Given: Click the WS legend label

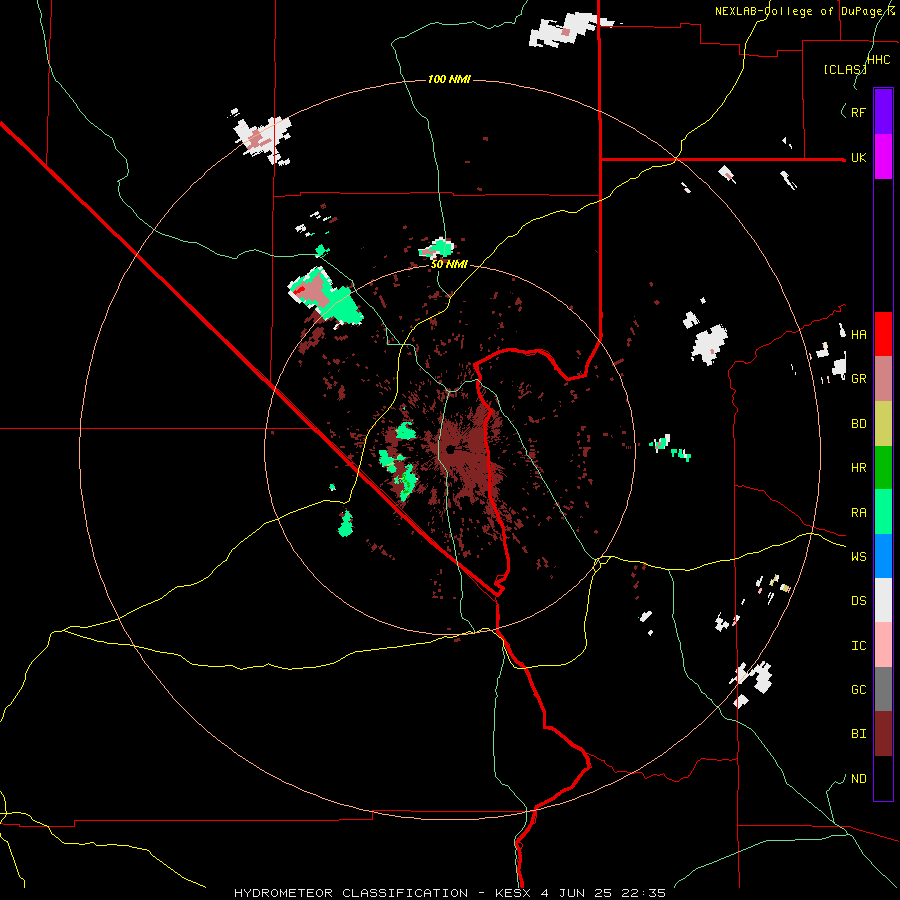Looking at the screenshot, I should click(x=858, y=557).
